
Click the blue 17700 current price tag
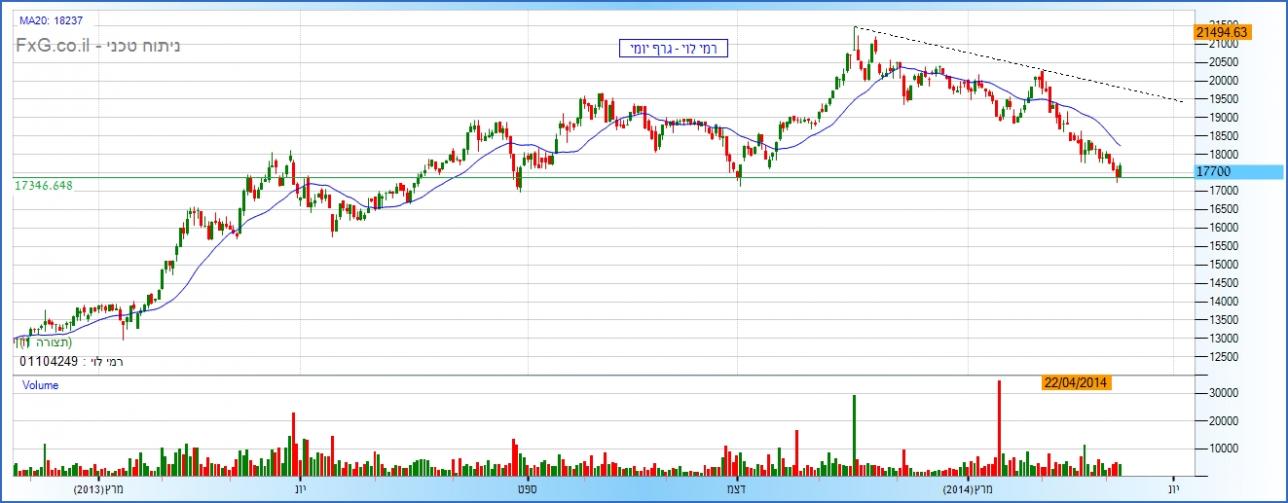[1221, 172]
